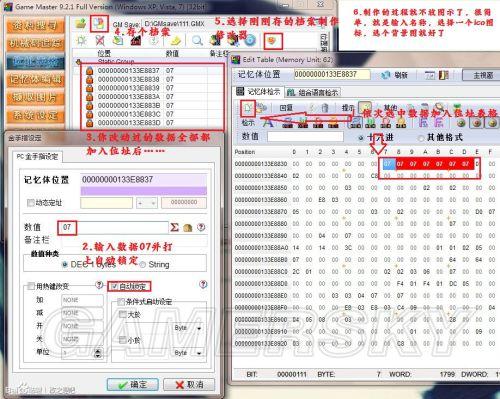Click the 确定 confirm button
The image size is (500, 399).
click(x=132, y=384)
